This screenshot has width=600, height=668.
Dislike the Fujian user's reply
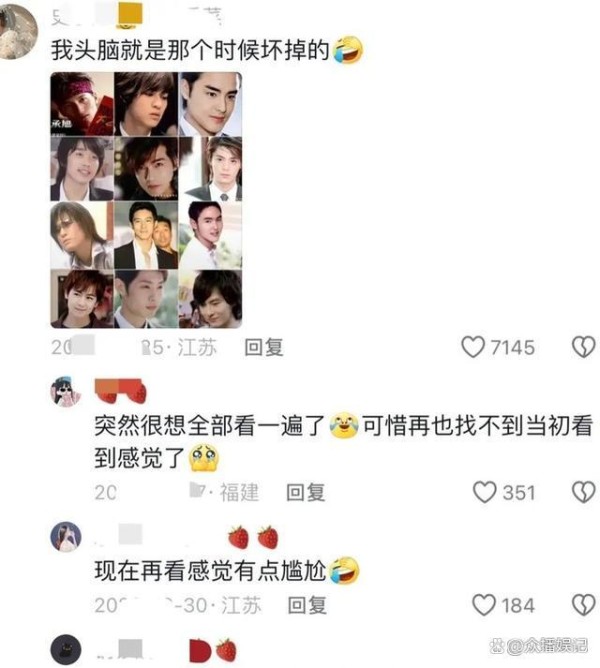(x=583, y=492)
